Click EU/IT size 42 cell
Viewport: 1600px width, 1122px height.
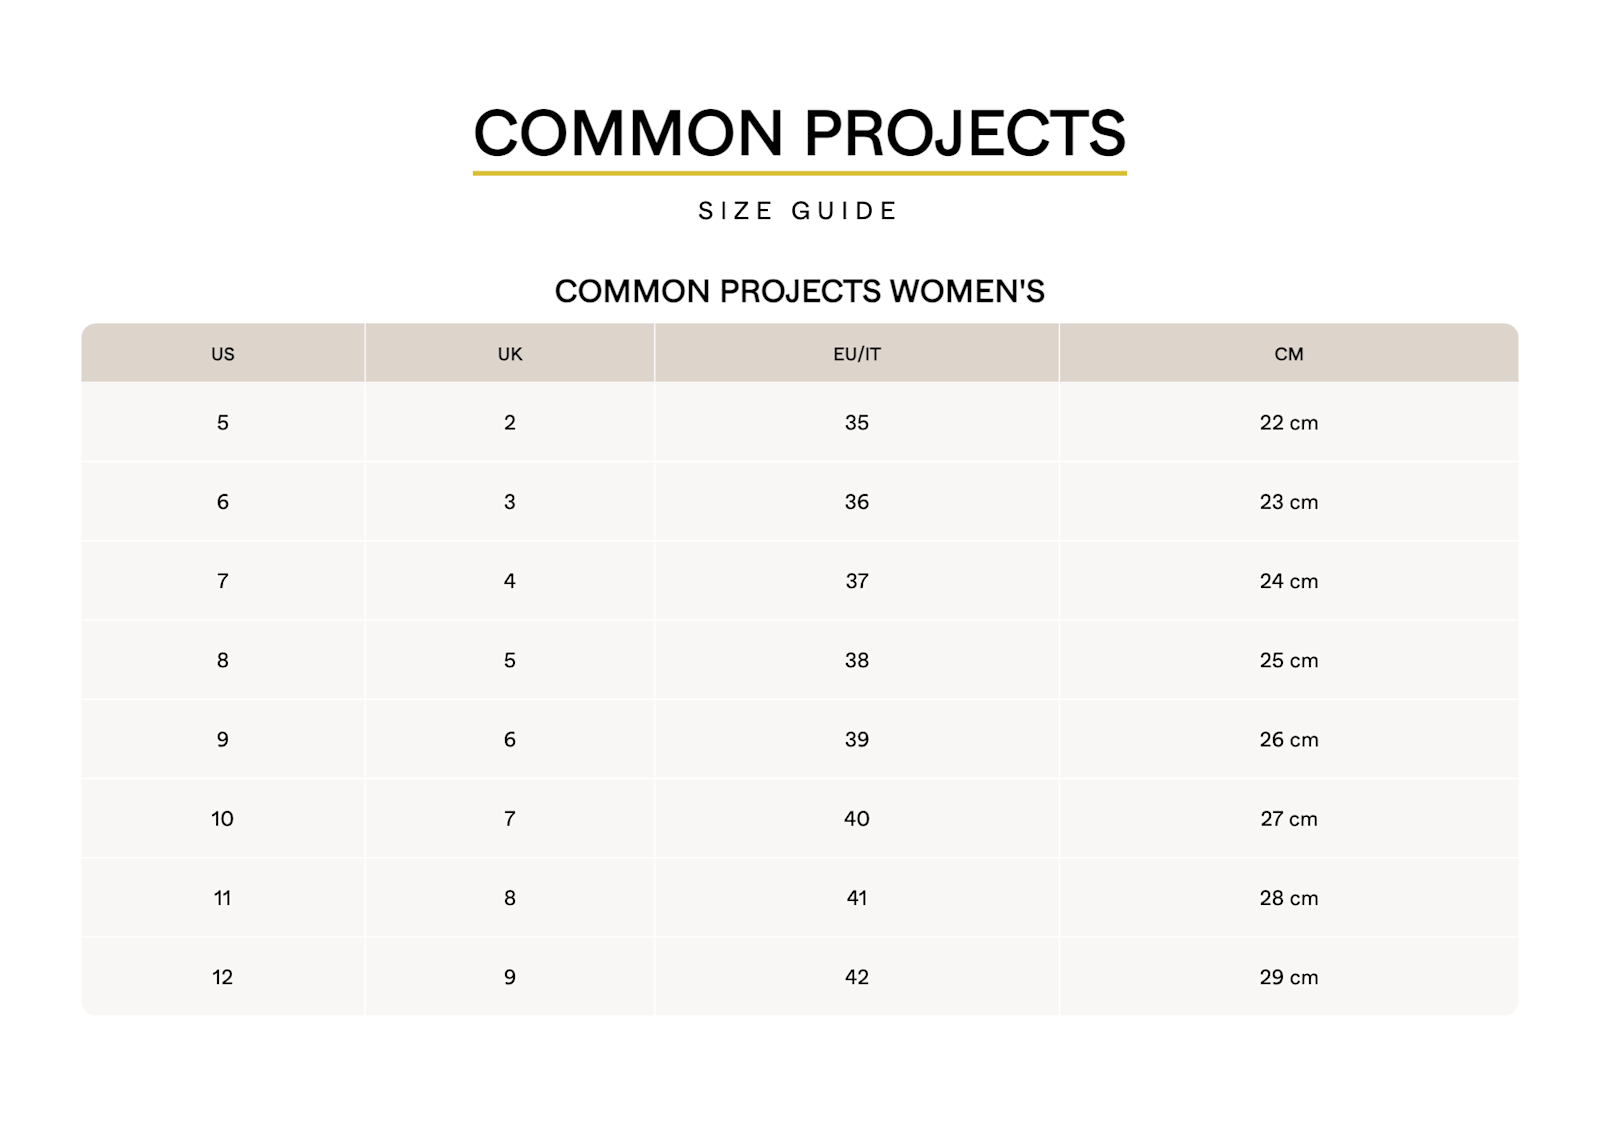tap(857, 976)
